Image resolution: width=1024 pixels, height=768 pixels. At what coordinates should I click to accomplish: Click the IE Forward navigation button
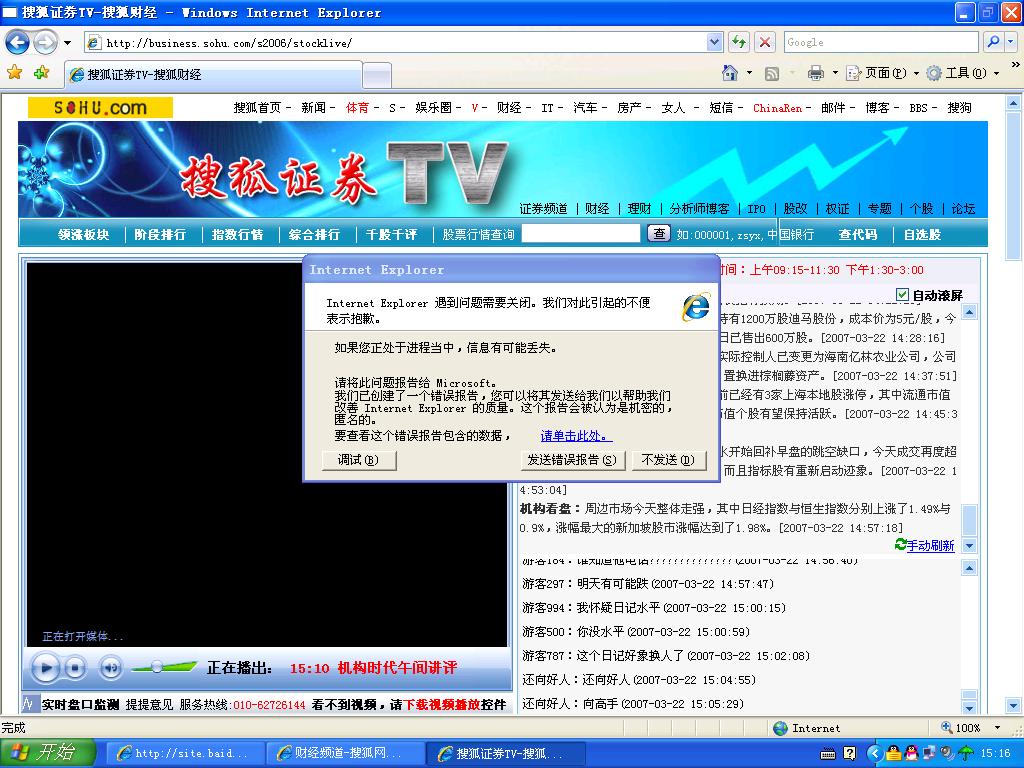point(45,43)
